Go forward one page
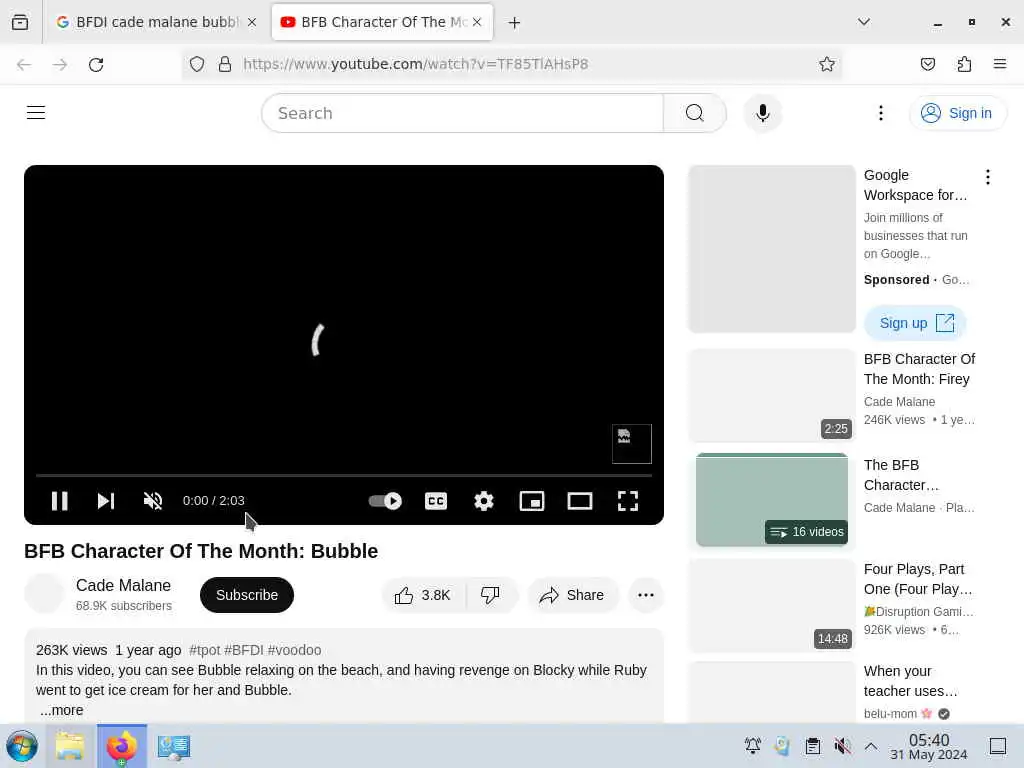The width and height of the screenshot is (1024, 768). (x=60, y=64)
